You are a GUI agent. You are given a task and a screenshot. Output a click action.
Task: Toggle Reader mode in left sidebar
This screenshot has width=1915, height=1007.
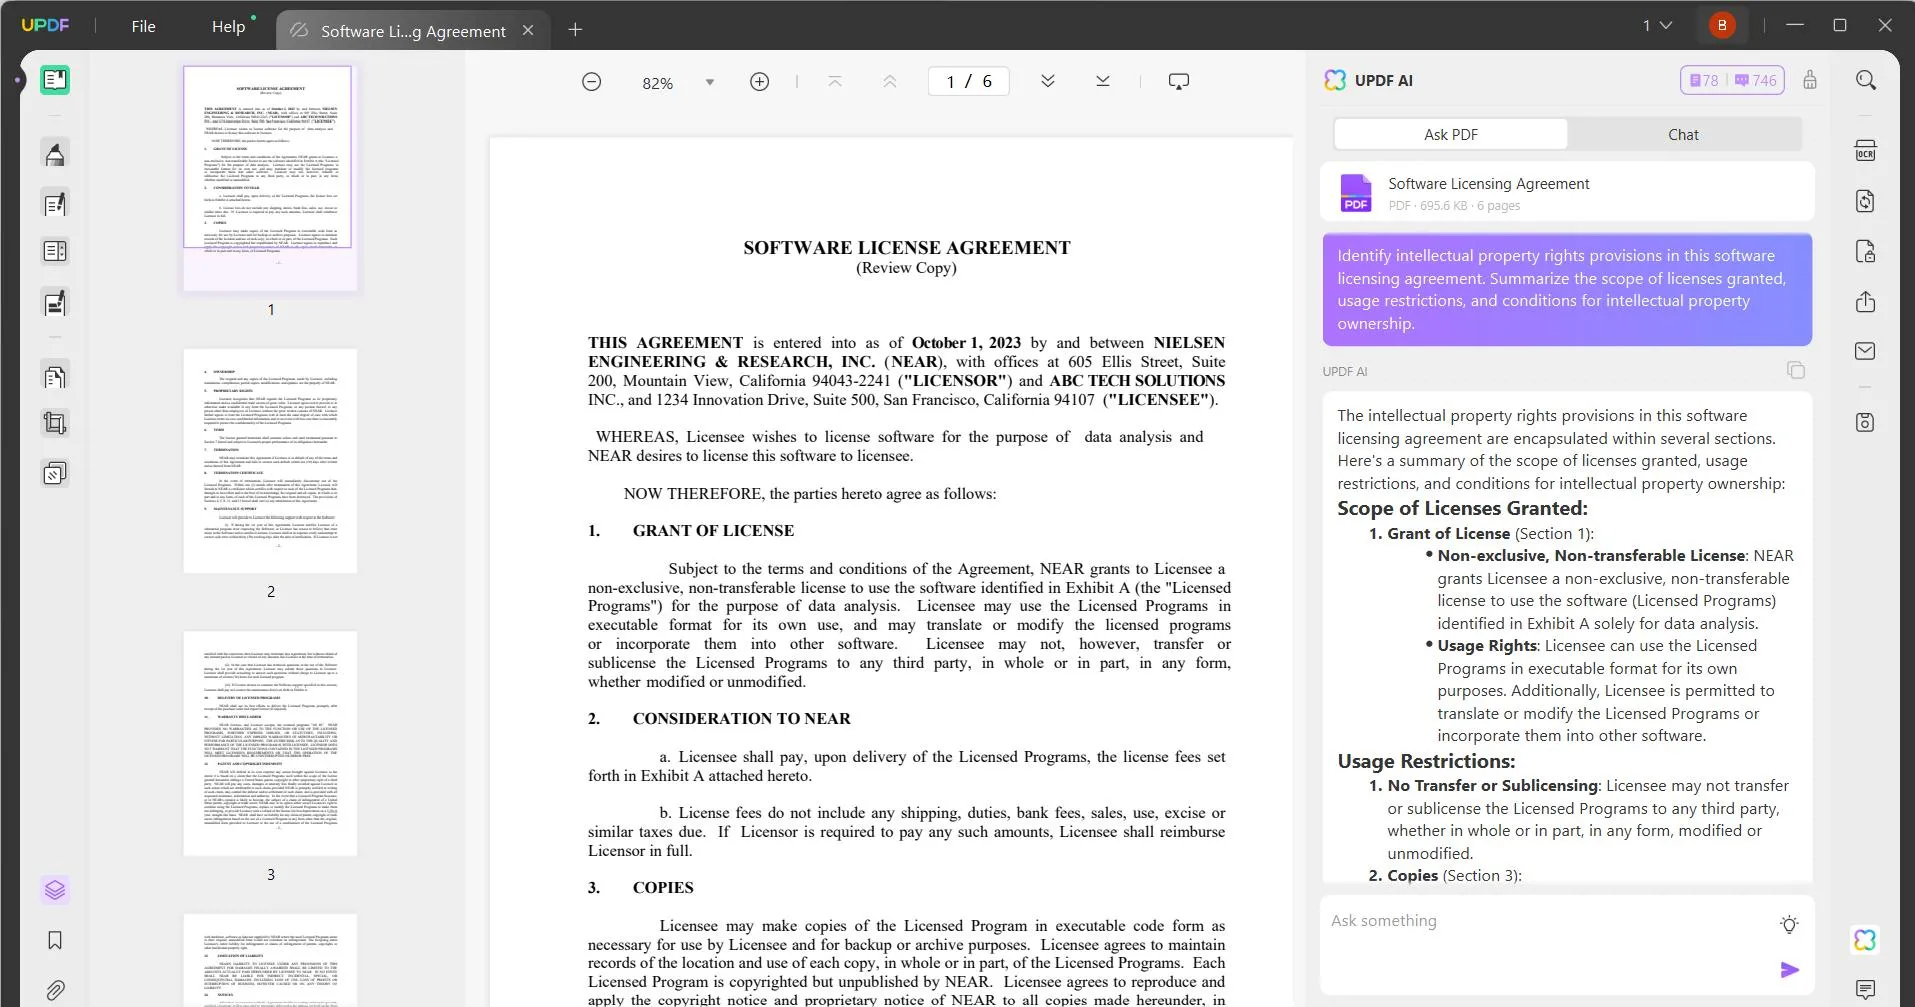click(x=55, y=80)
